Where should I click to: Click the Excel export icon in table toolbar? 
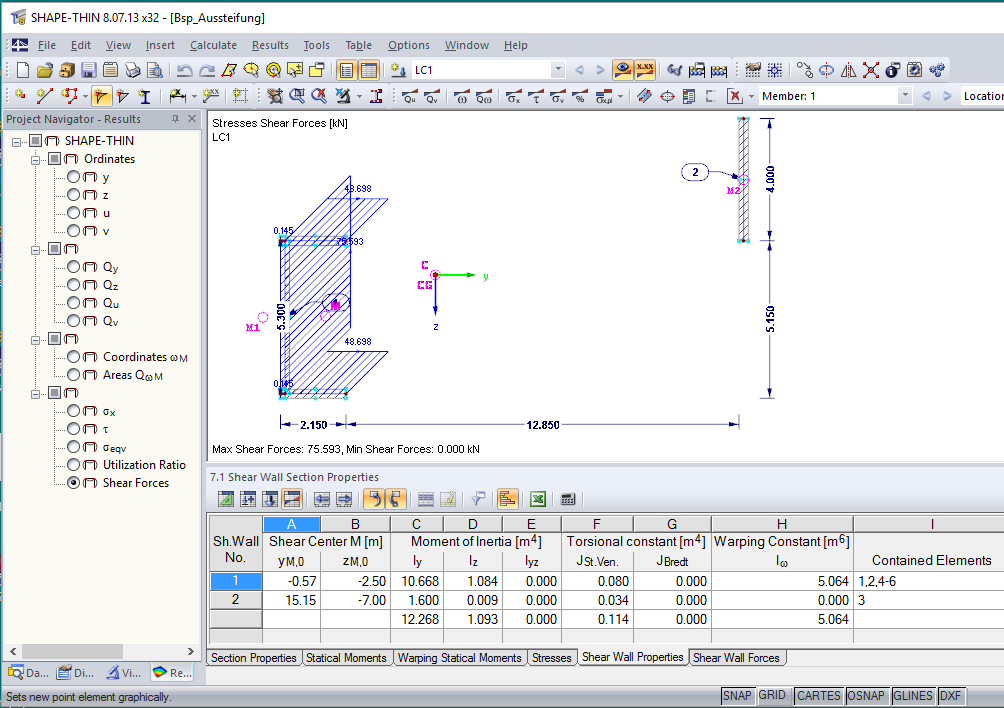537,499
